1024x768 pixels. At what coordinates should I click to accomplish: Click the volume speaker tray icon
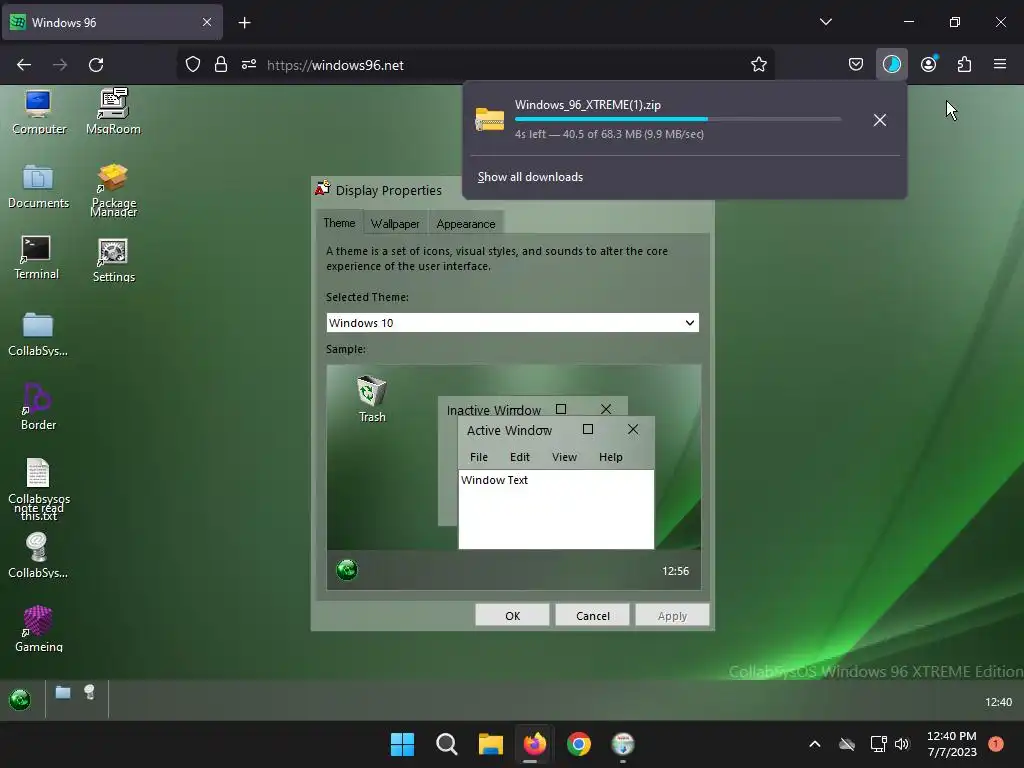(902, 744)
